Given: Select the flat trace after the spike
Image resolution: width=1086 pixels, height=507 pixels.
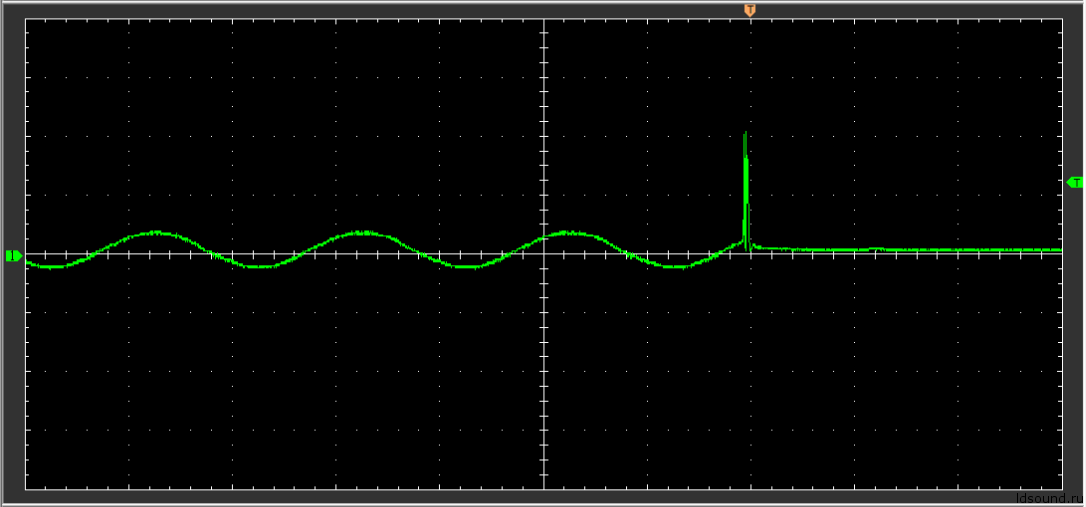Looking at the screenshot, I should pyautogui.click(x=900, y=249).
